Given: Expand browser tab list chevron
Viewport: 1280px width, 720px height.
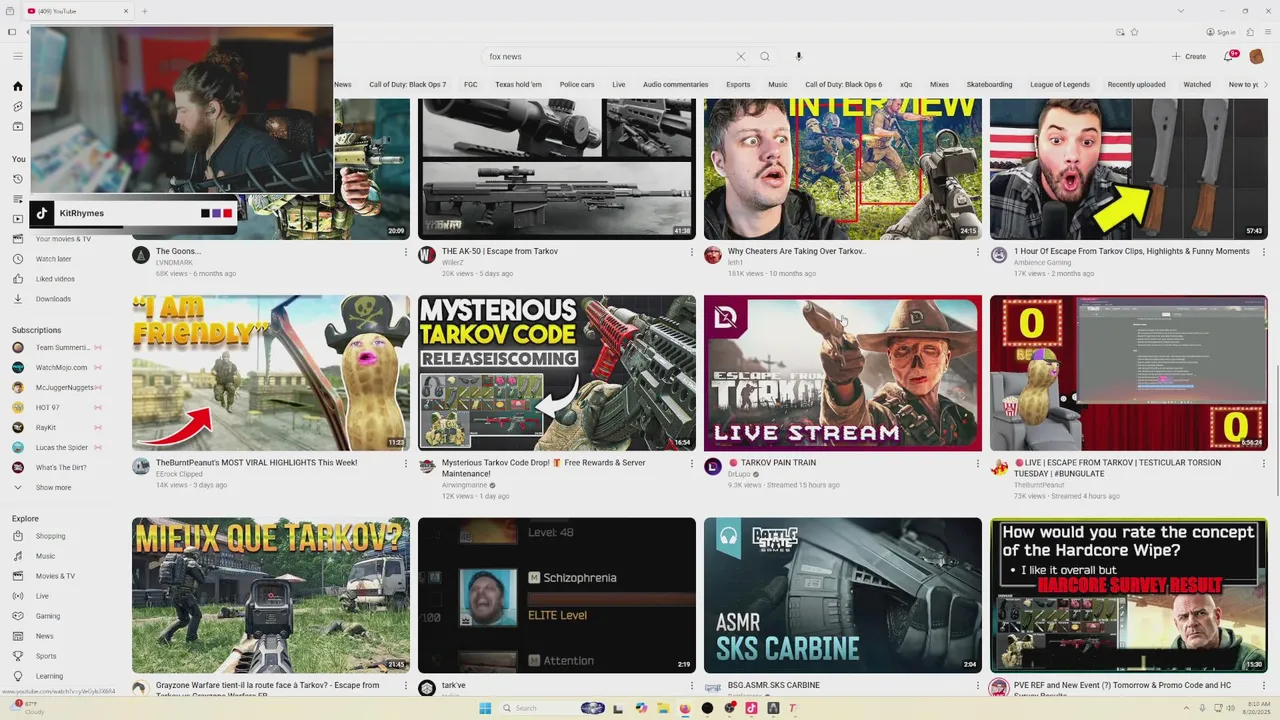Looking at the screenshot, I should pos(1181,11).
